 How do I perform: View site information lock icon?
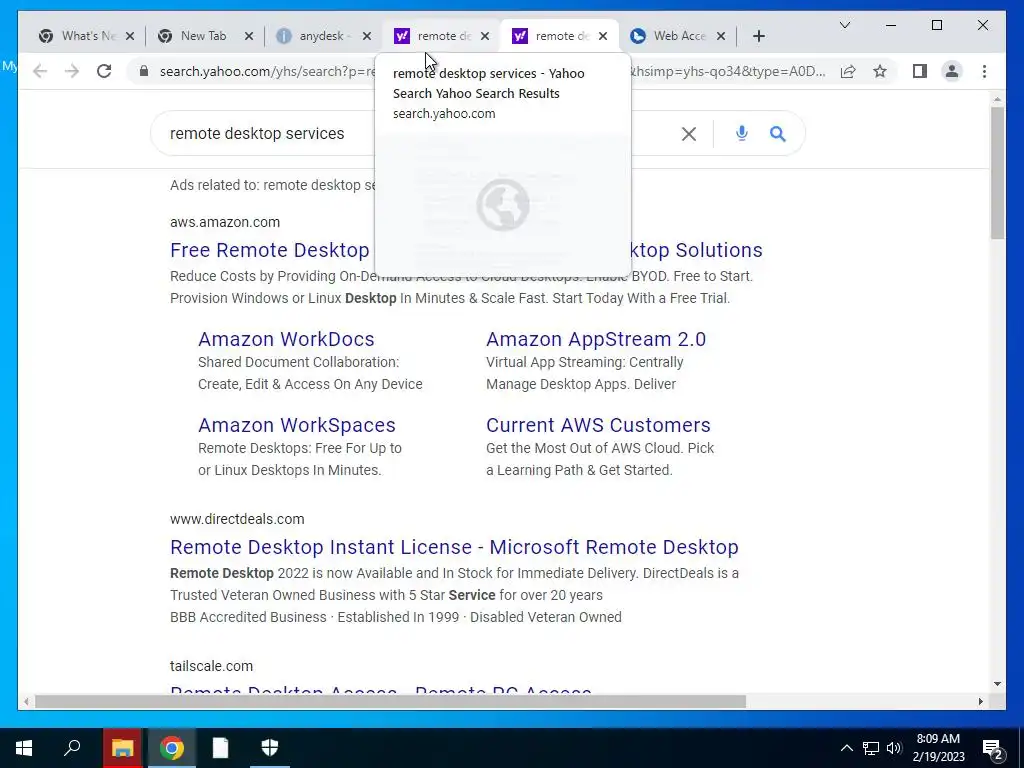[x=144, y=71]
